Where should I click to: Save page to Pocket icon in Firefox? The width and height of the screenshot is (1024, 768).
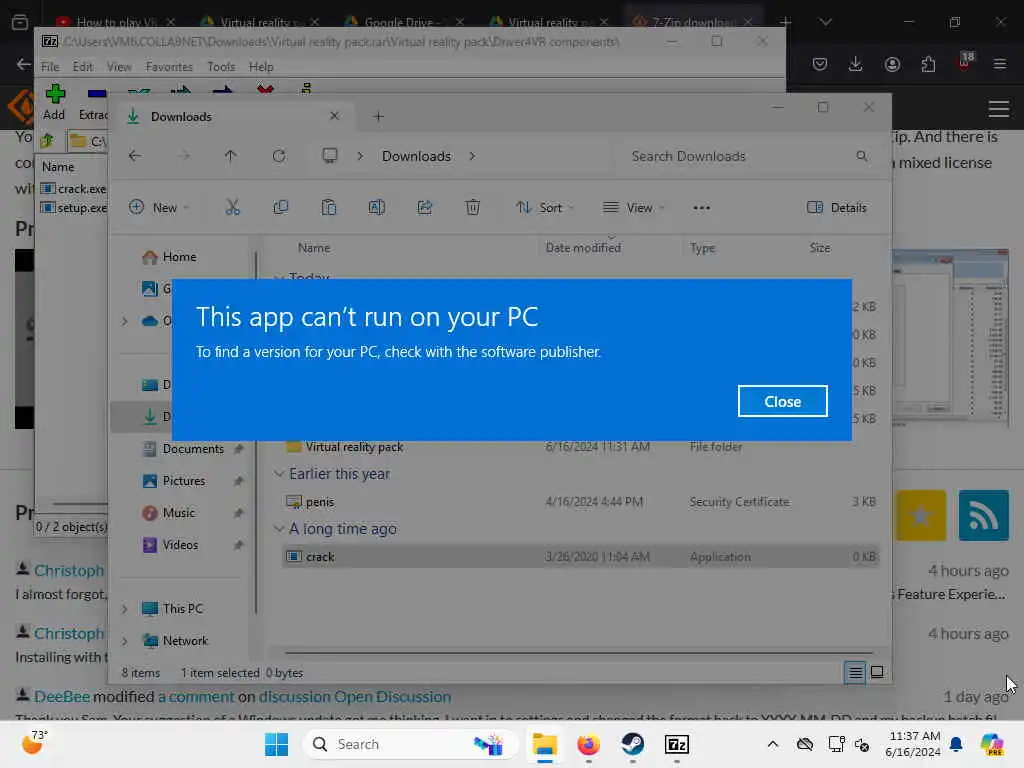[820, 64]
